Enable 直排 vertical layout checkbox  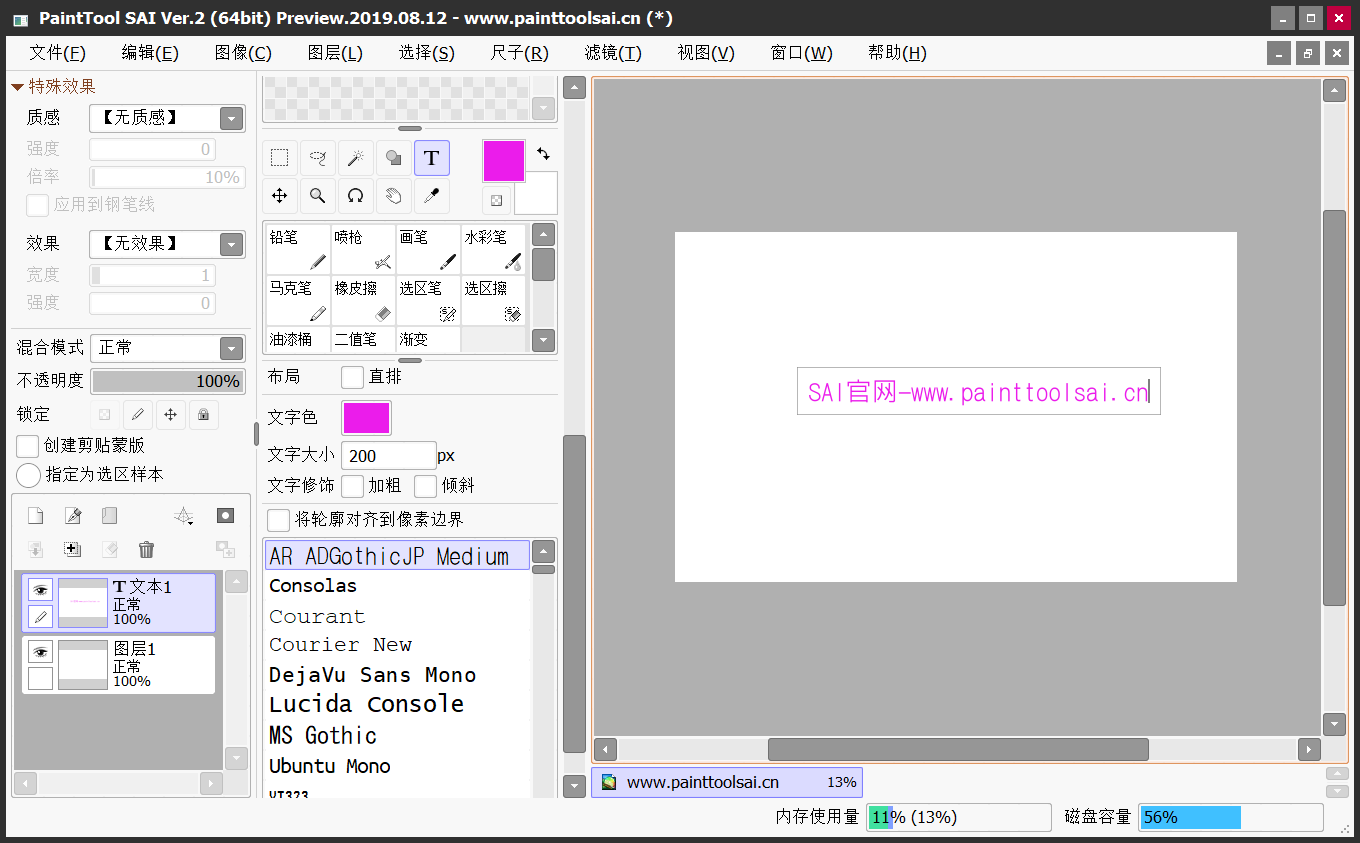(352, 377)
